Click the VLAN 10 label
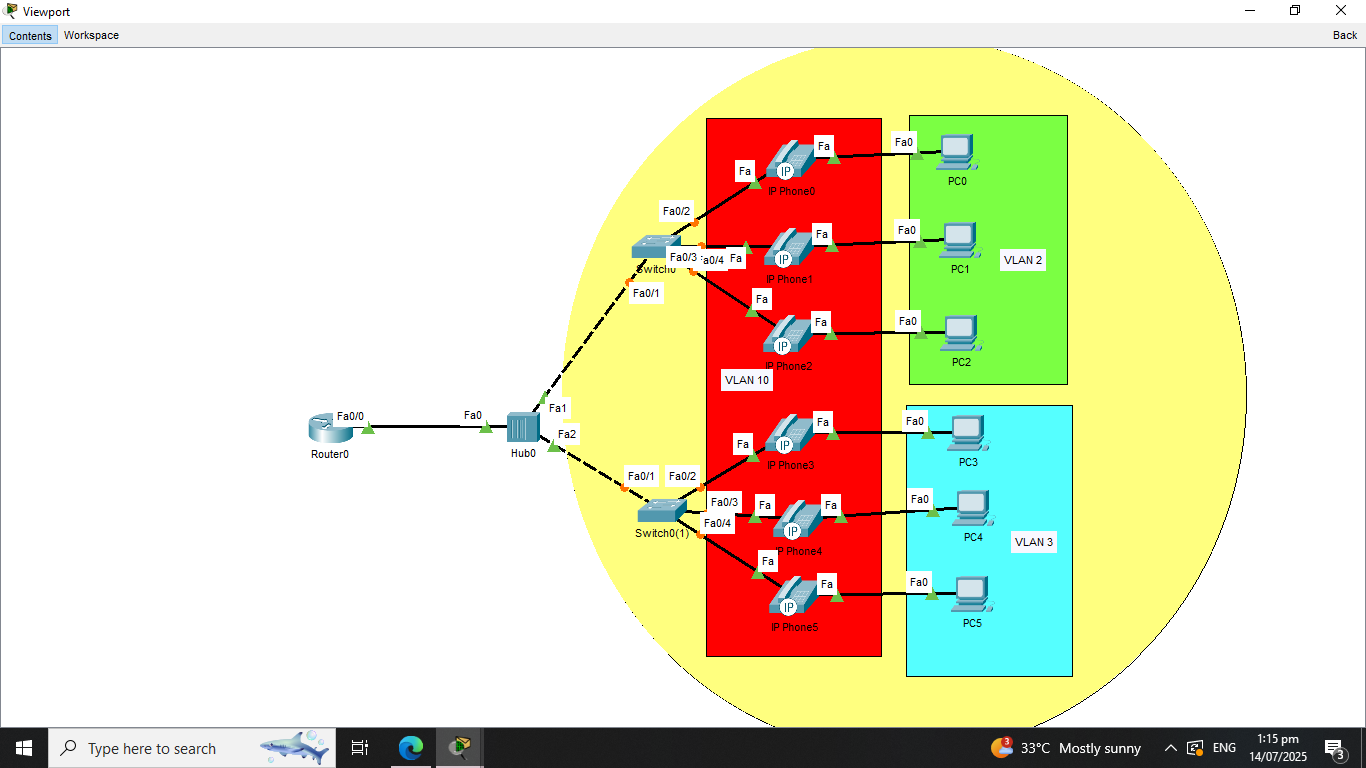 tap(747, 380)
